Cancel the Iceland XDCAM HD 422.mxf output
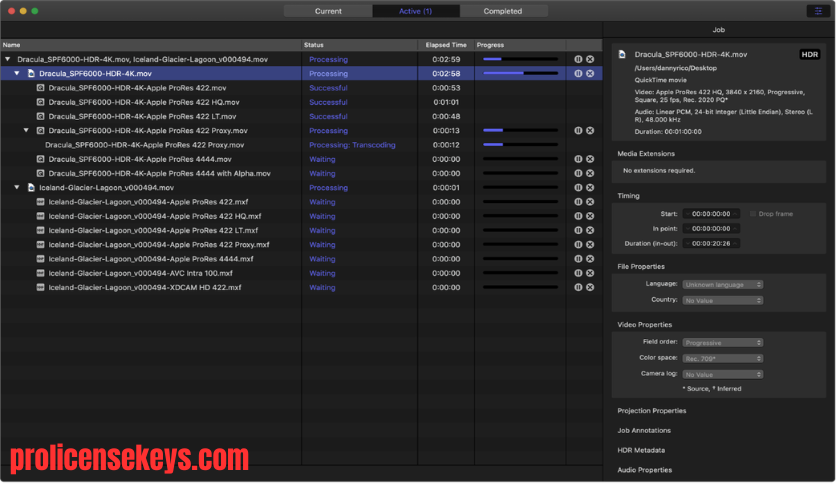The height and width of the screenshot is (484, 836). [x=590, y=287]
